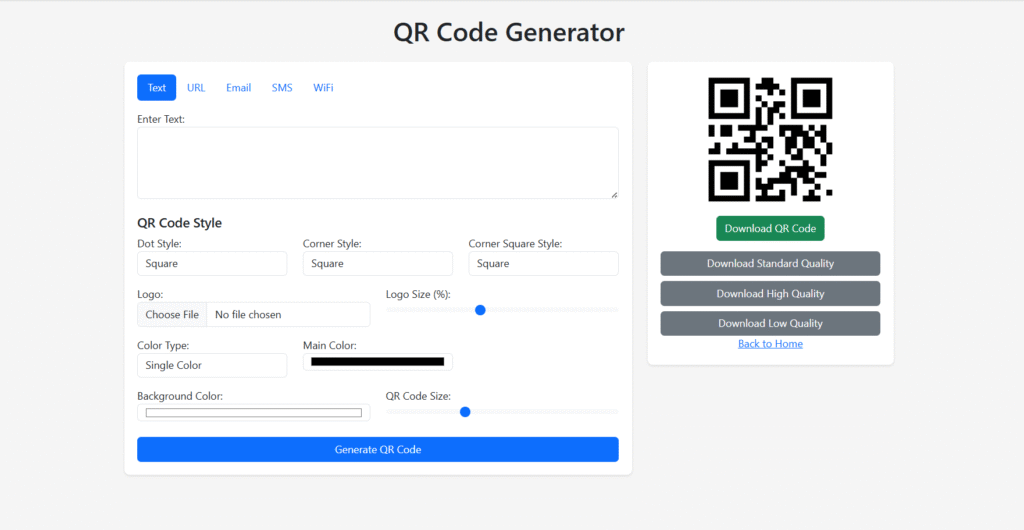Viewport: 1024px width, 530px height.
Task: Click the Dot Style: label
Action: pyautogui.click(x=159, y=243)
